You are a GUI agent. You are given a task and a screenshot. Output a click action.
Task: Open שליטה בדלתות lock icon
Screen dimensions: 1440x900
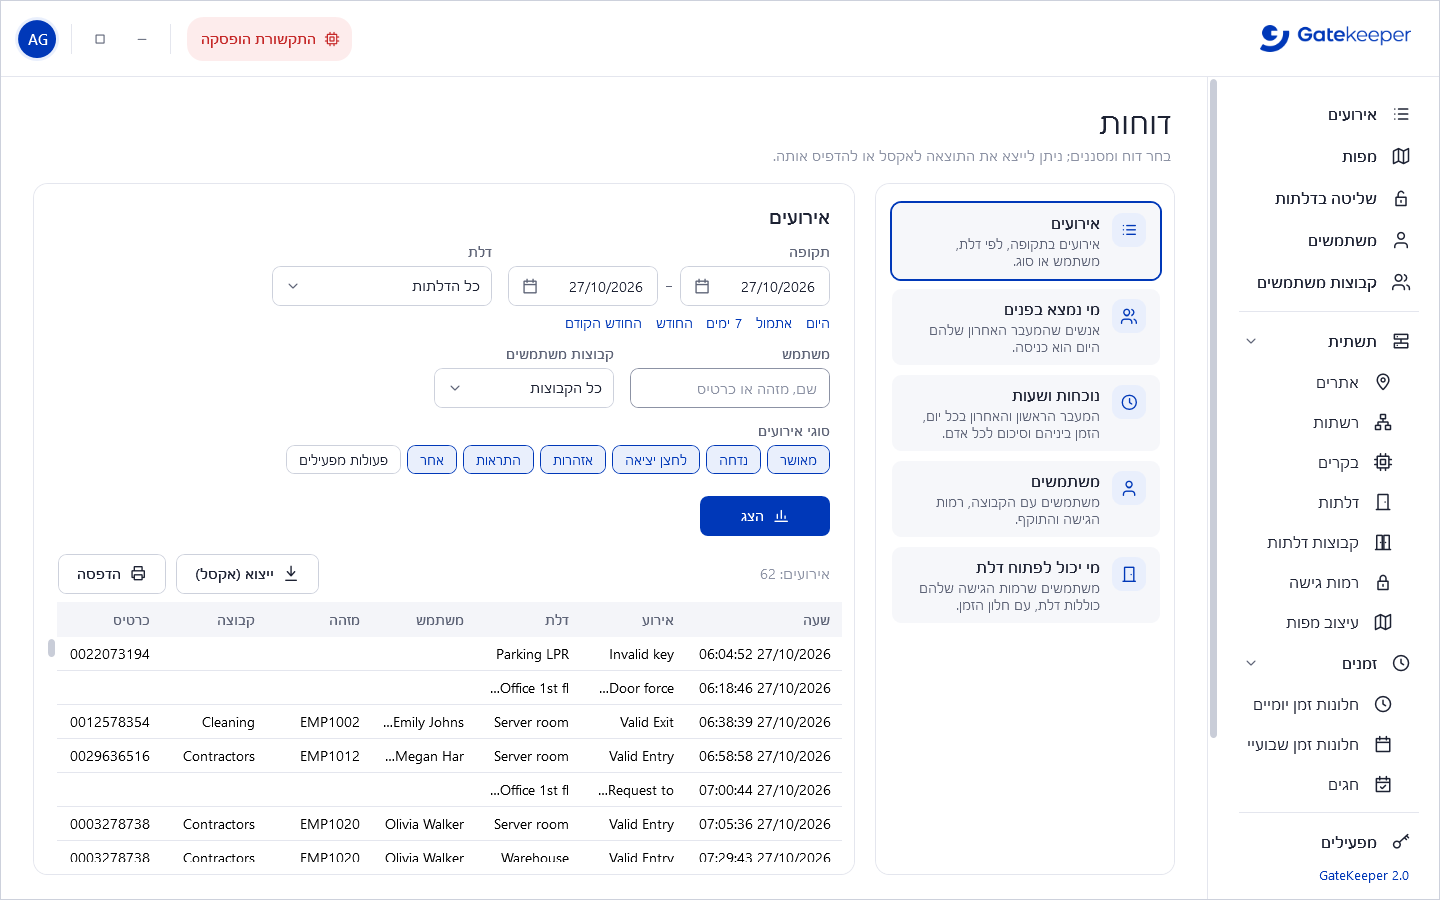1401,199
